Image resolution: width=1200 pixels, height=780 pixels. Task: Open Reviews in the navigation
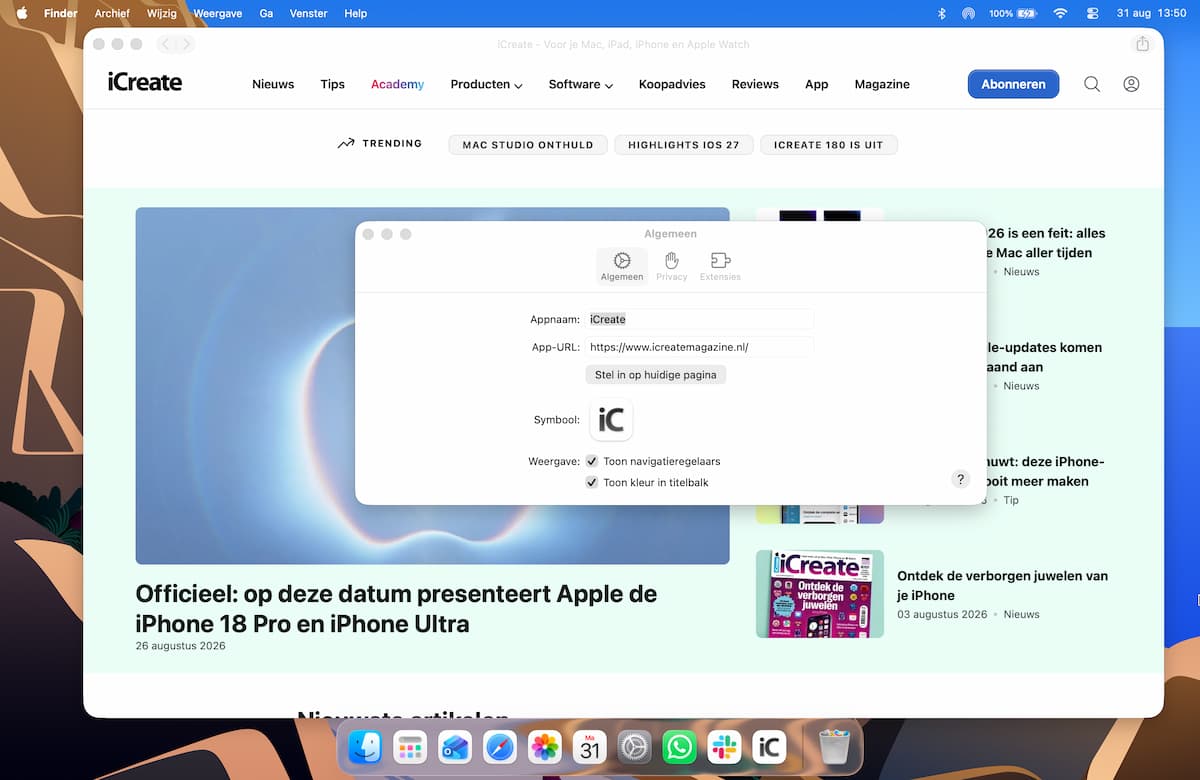[x=755, y=84]
